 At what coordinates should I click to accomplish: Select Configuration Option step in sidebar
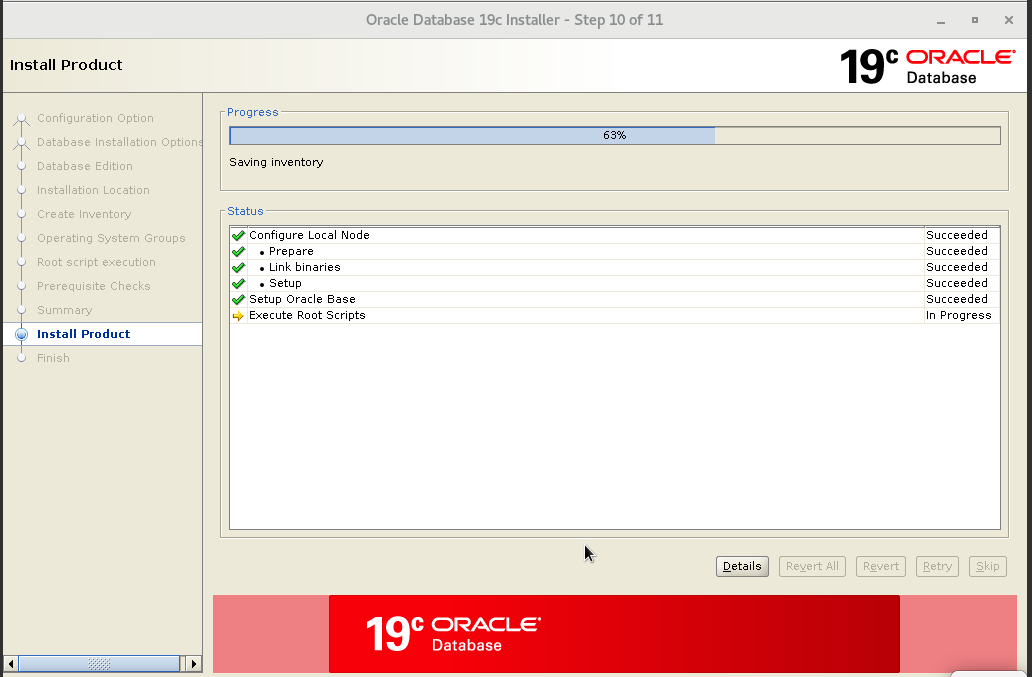coord(95,118)
